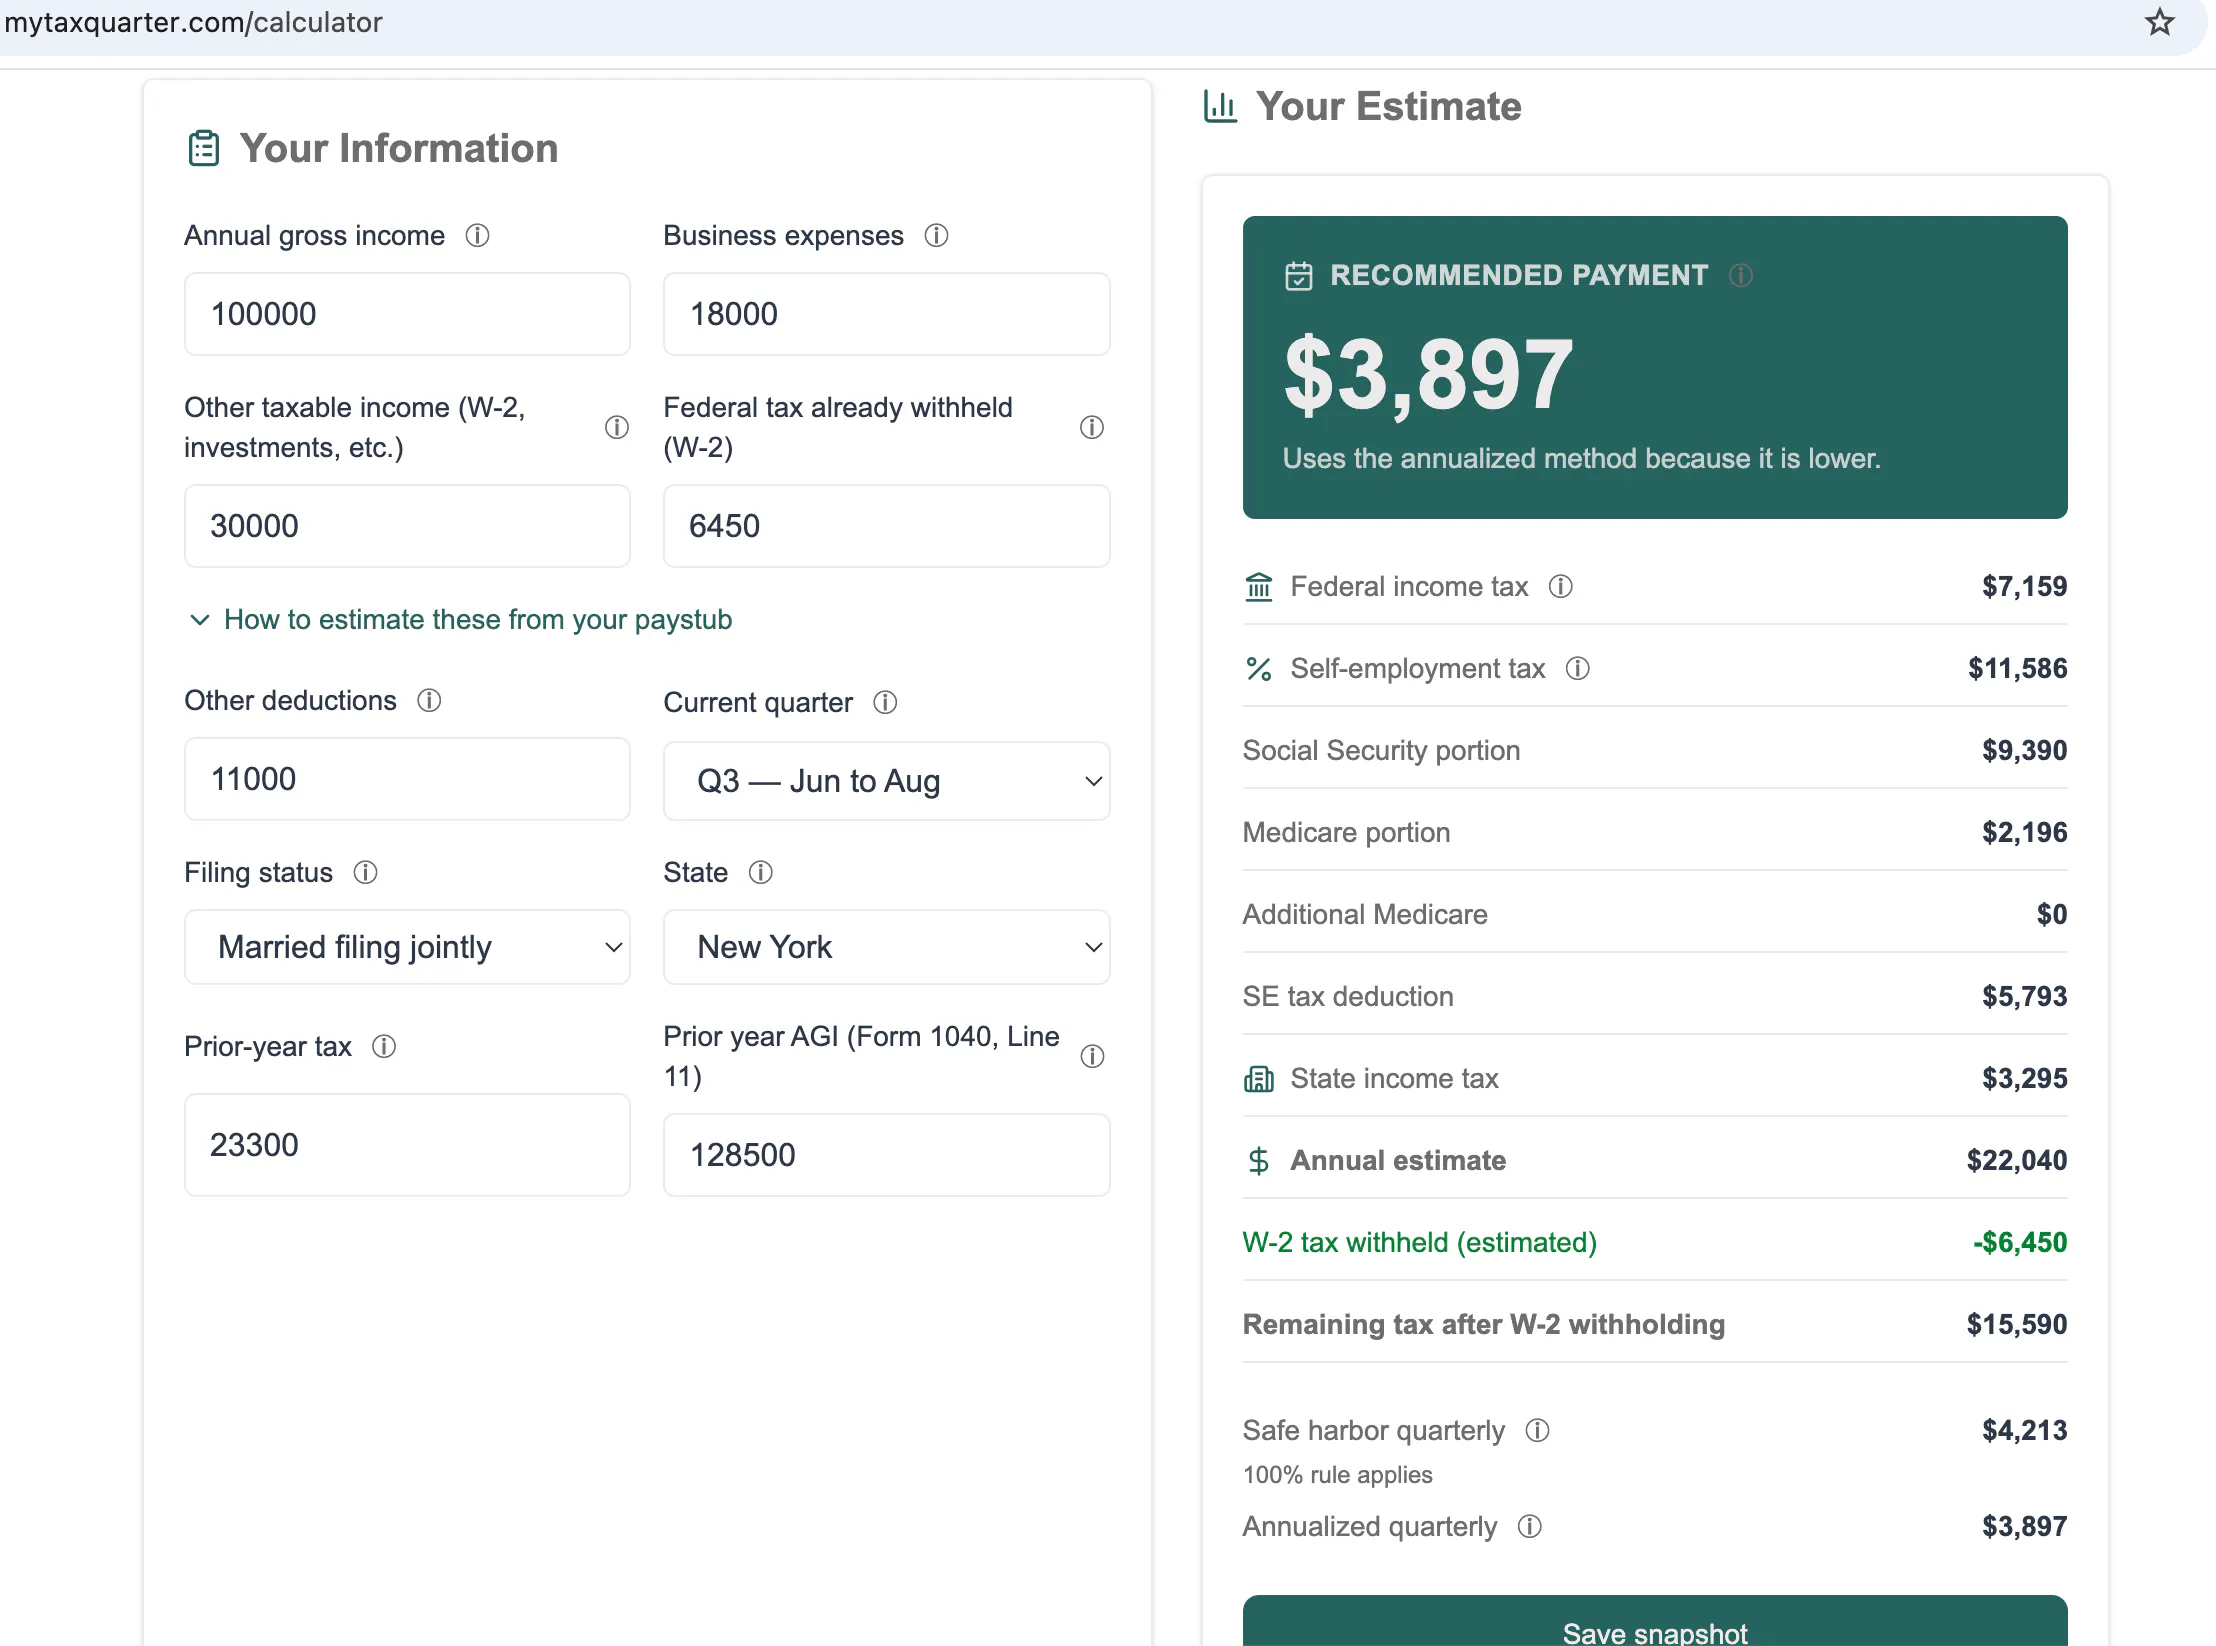Bookmark page with the star icon

[x=2159, y=22]
